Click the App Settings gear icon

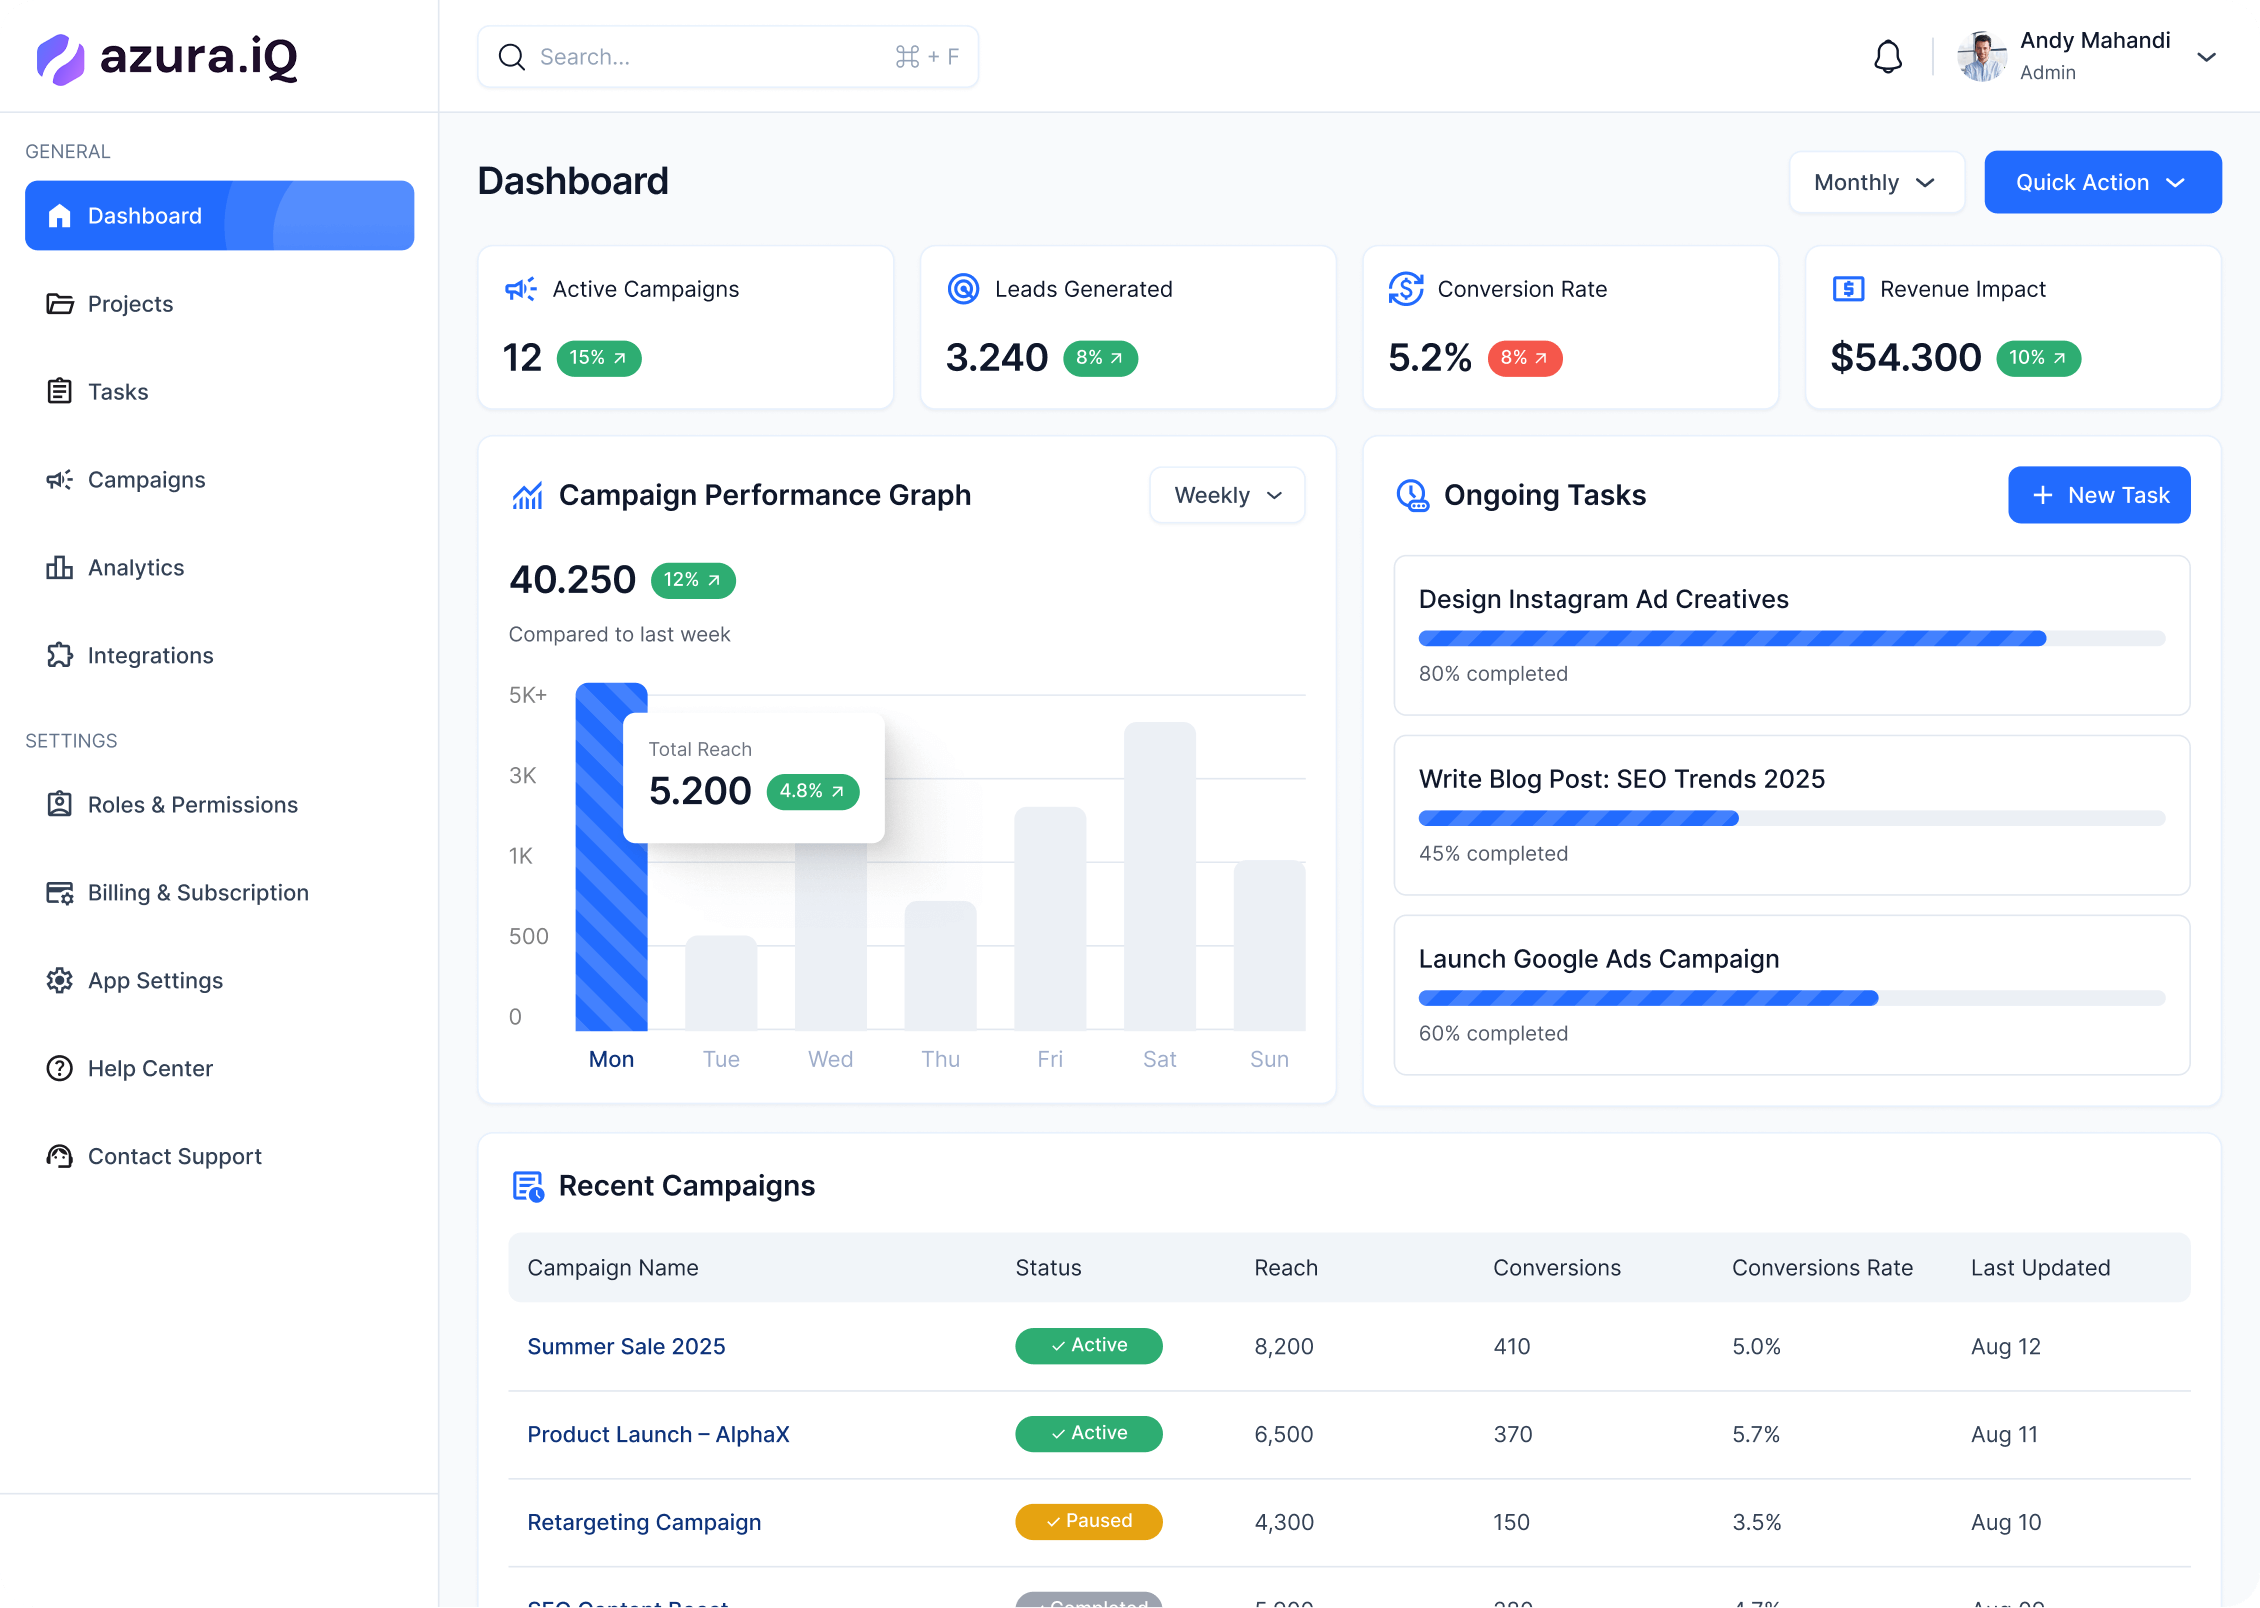[x=59, y=981]
